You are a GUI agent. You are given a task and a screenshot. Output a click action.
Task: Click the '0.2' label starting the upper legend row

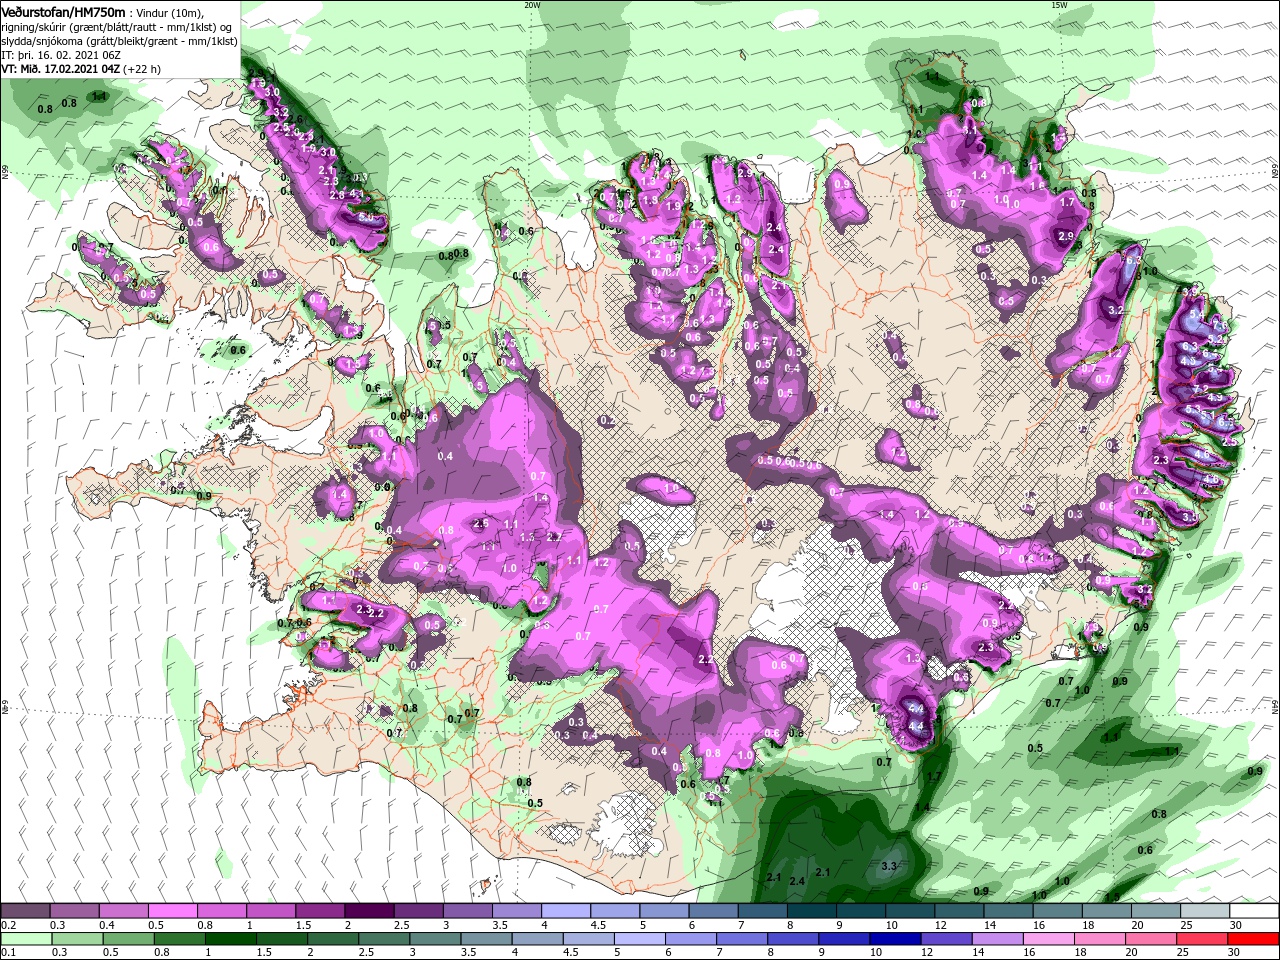7,925
